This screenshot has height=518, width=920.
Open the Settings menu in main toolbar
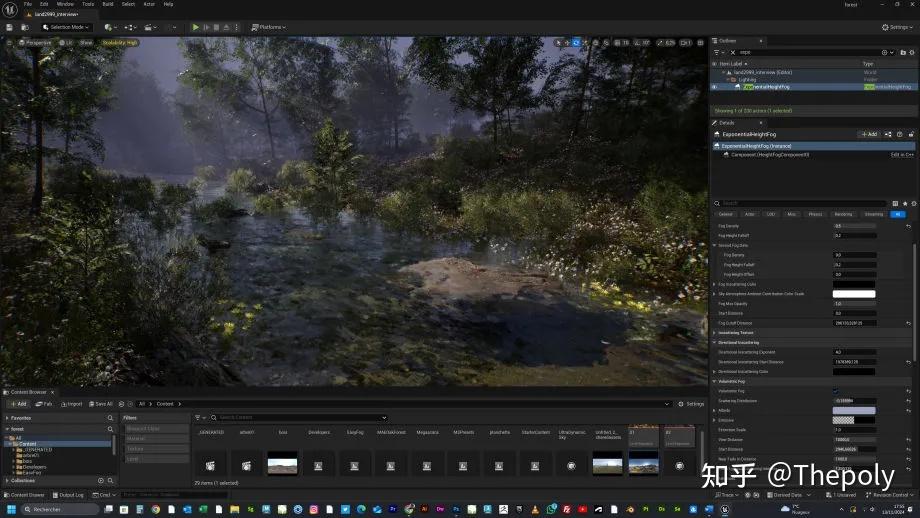point(898,27)
